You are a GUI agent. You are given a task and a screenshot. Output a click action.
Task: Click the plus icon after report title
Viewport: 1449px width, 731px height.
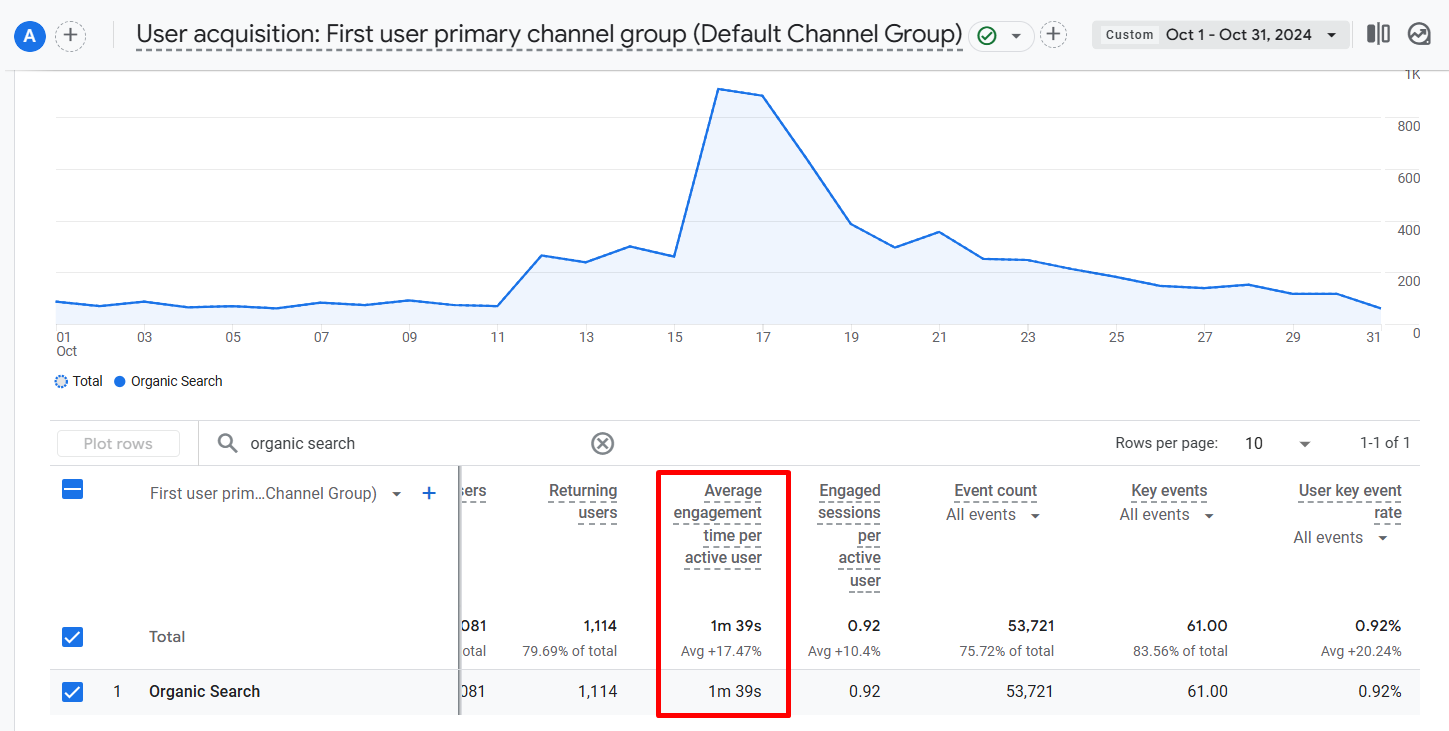coord(1053,35)
